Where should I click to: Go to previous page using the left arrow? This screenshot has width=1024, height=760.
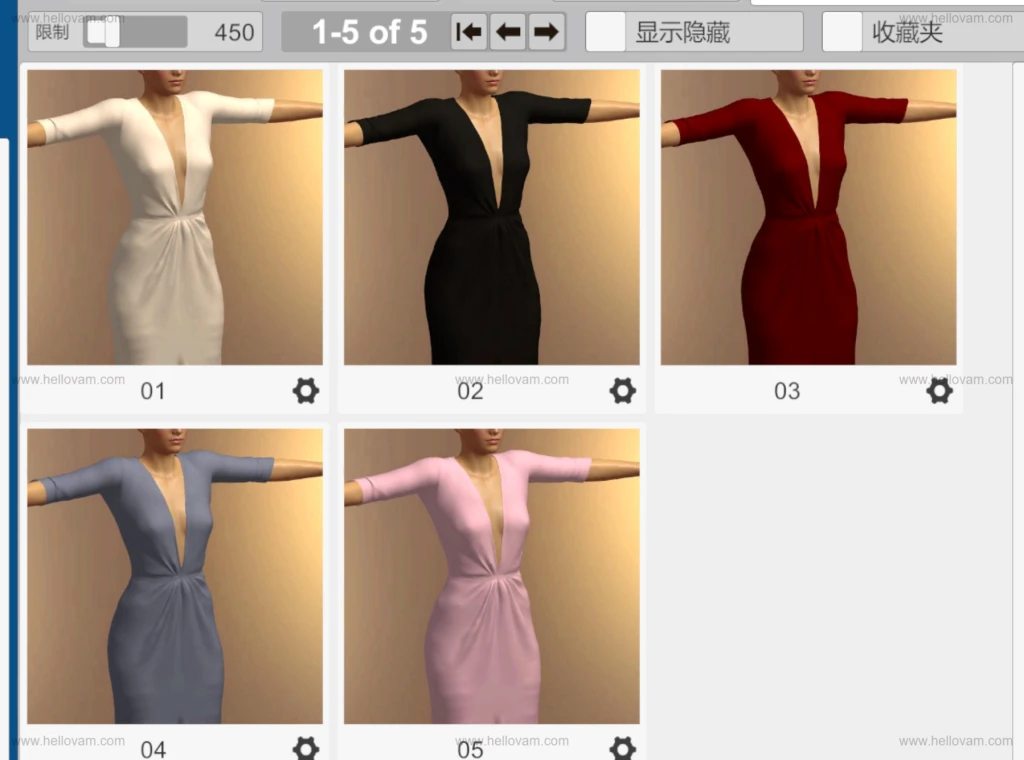tap(507, 31)
